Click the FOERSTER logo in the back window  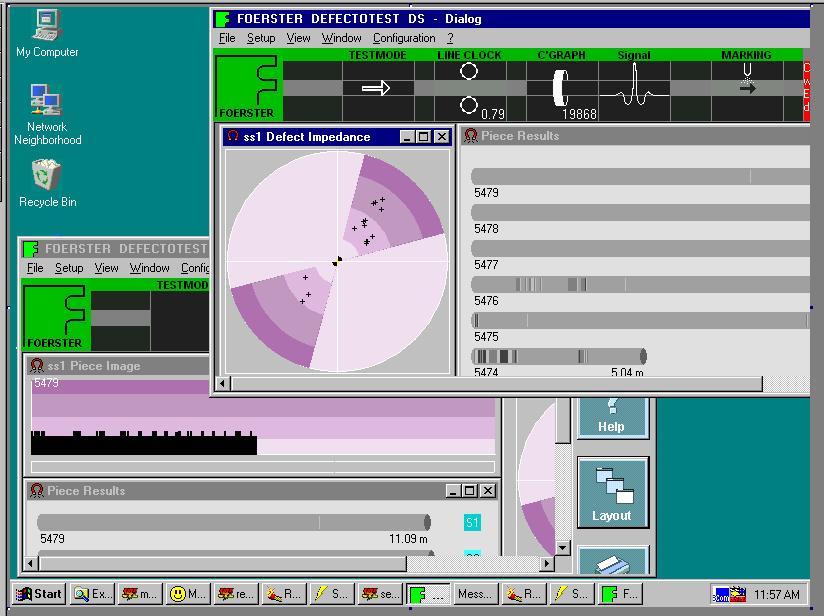coord(55,316)
